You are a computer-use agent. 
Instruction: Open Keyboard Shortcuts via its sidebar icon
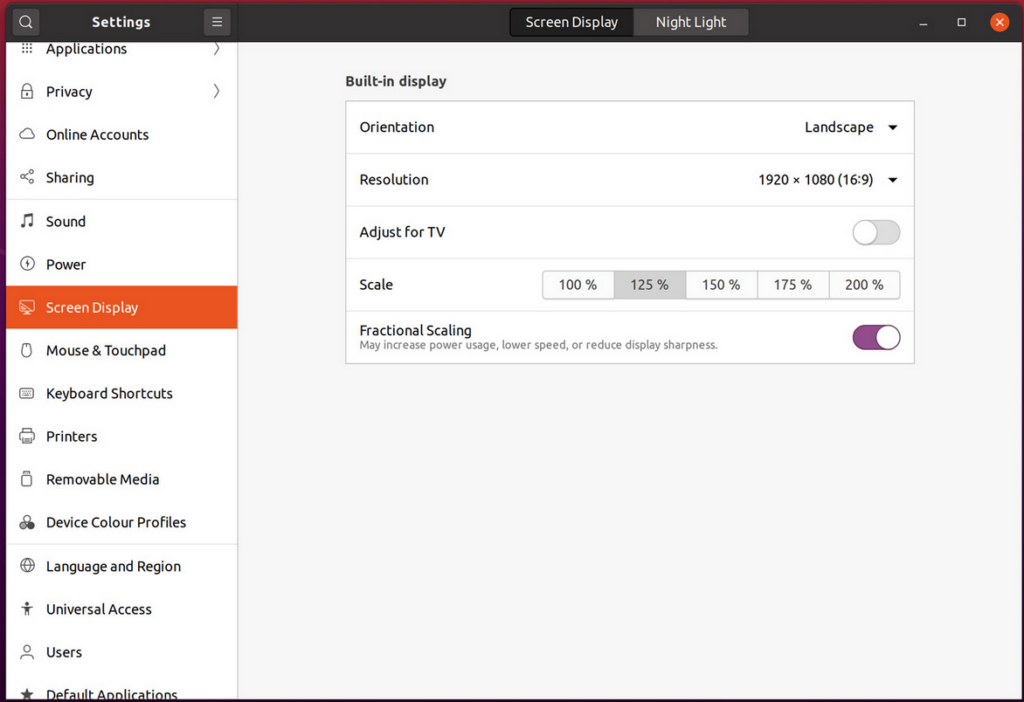click(x=25, y=393)
